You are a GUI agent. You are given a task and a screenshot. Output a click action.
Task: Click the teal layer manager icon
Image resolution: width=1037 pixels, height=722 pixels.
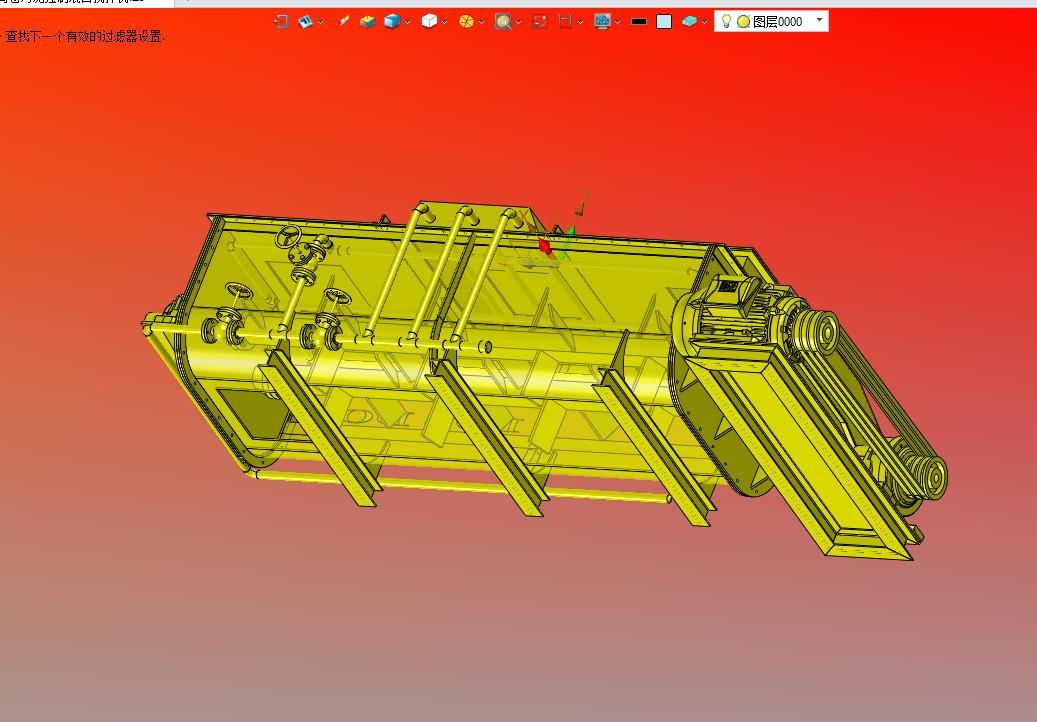[x=689, y=22]
